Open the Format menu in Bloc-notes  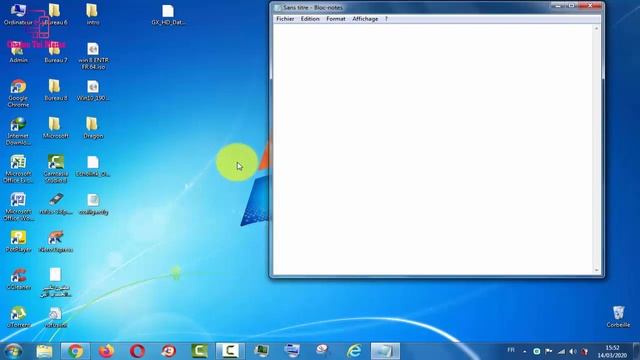click(x=336, y=19)
